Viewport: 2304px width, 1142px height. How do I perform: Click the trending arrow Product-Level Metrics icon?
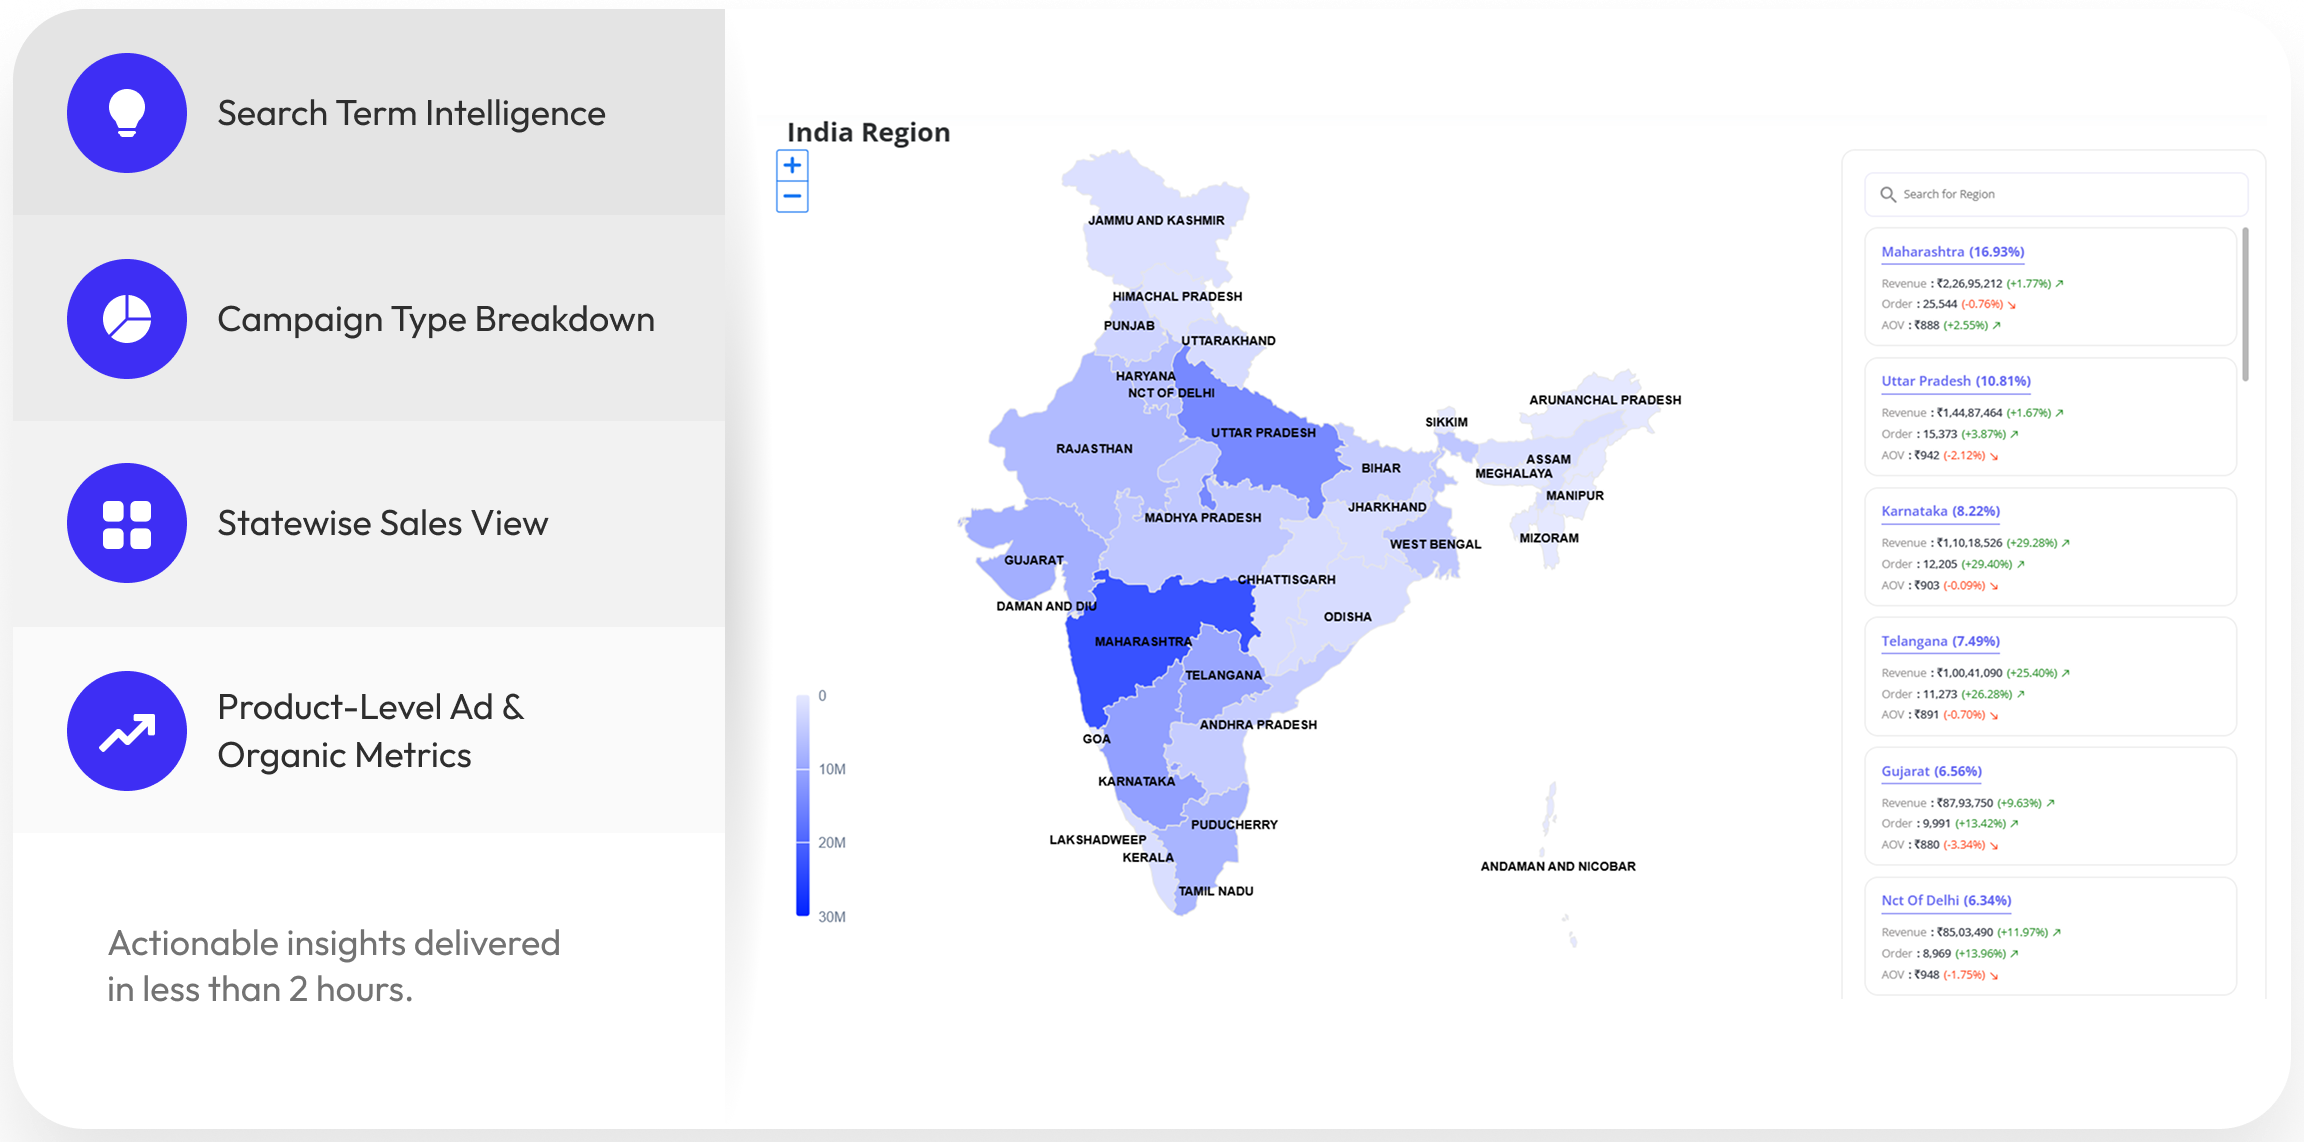(x=127, y=731)
